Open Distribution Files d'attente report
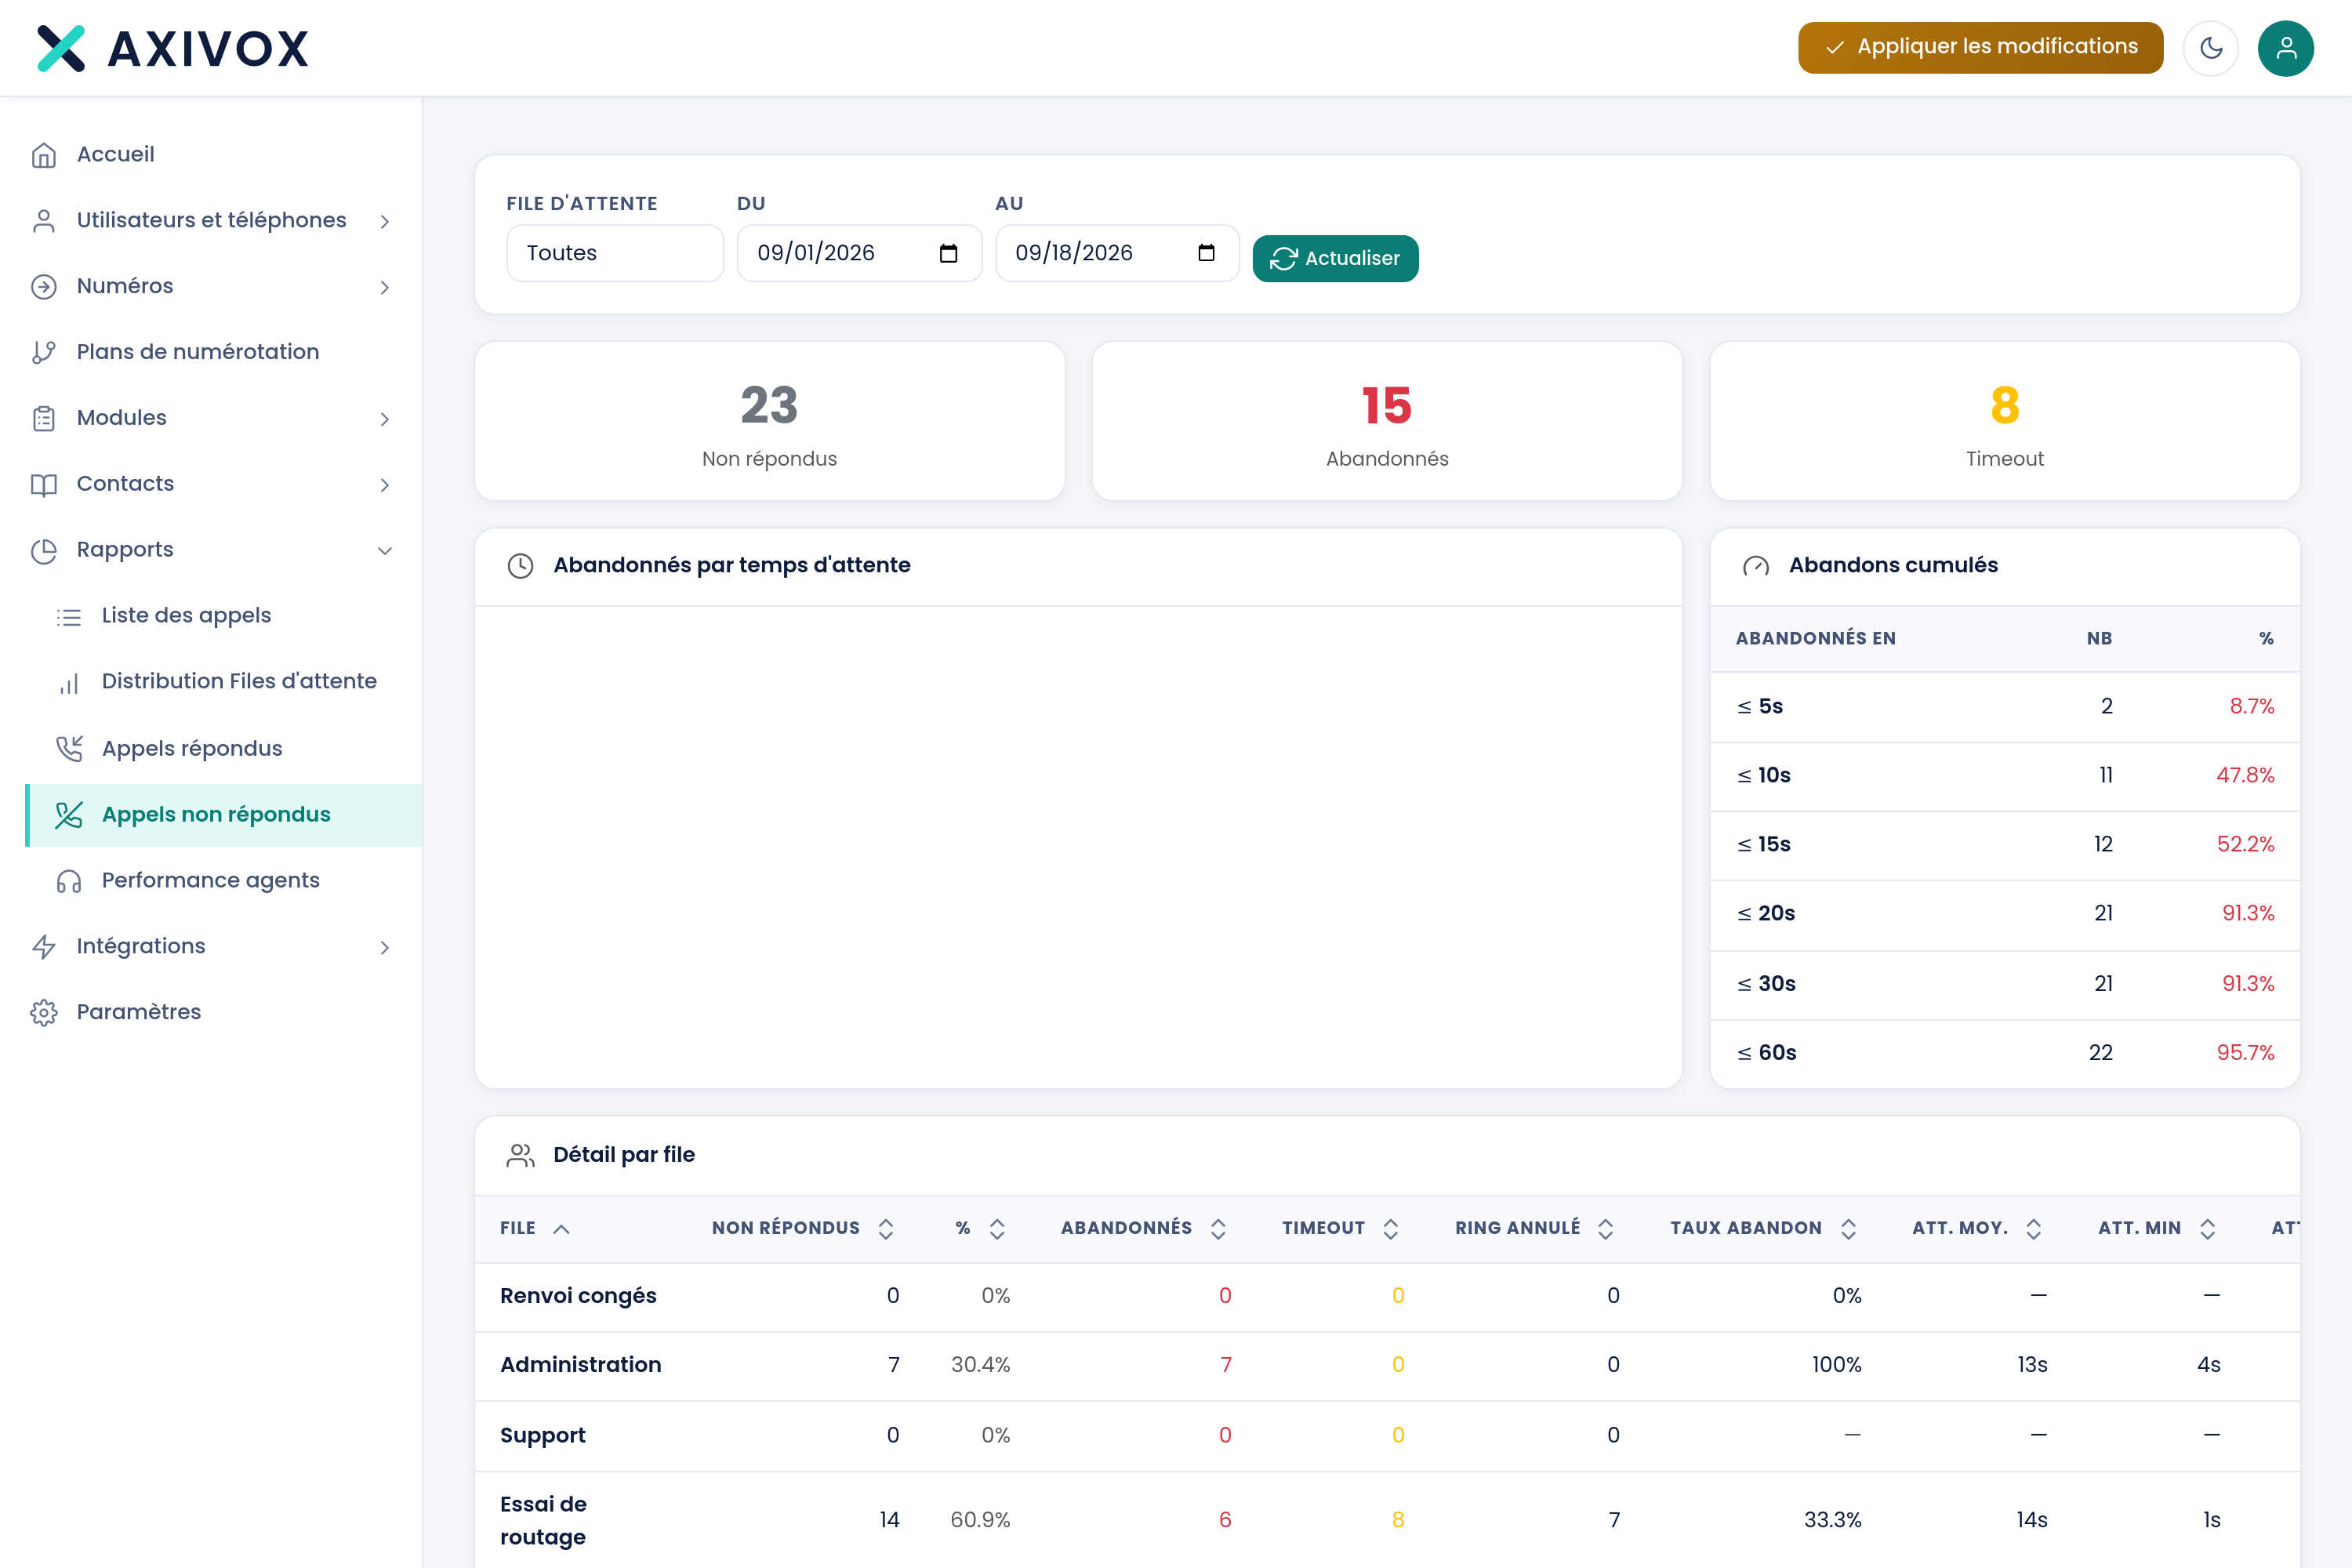 (239, 681)
